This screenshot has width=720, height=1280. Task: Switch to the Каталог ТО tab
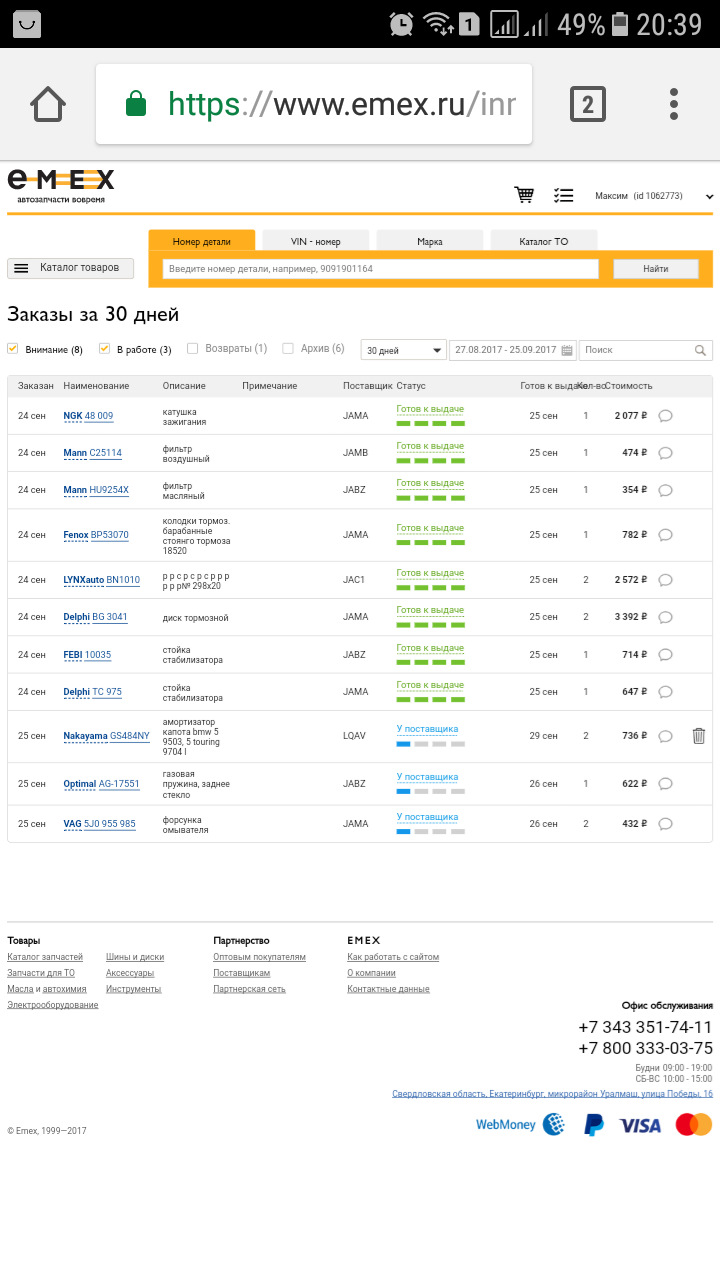544,241
